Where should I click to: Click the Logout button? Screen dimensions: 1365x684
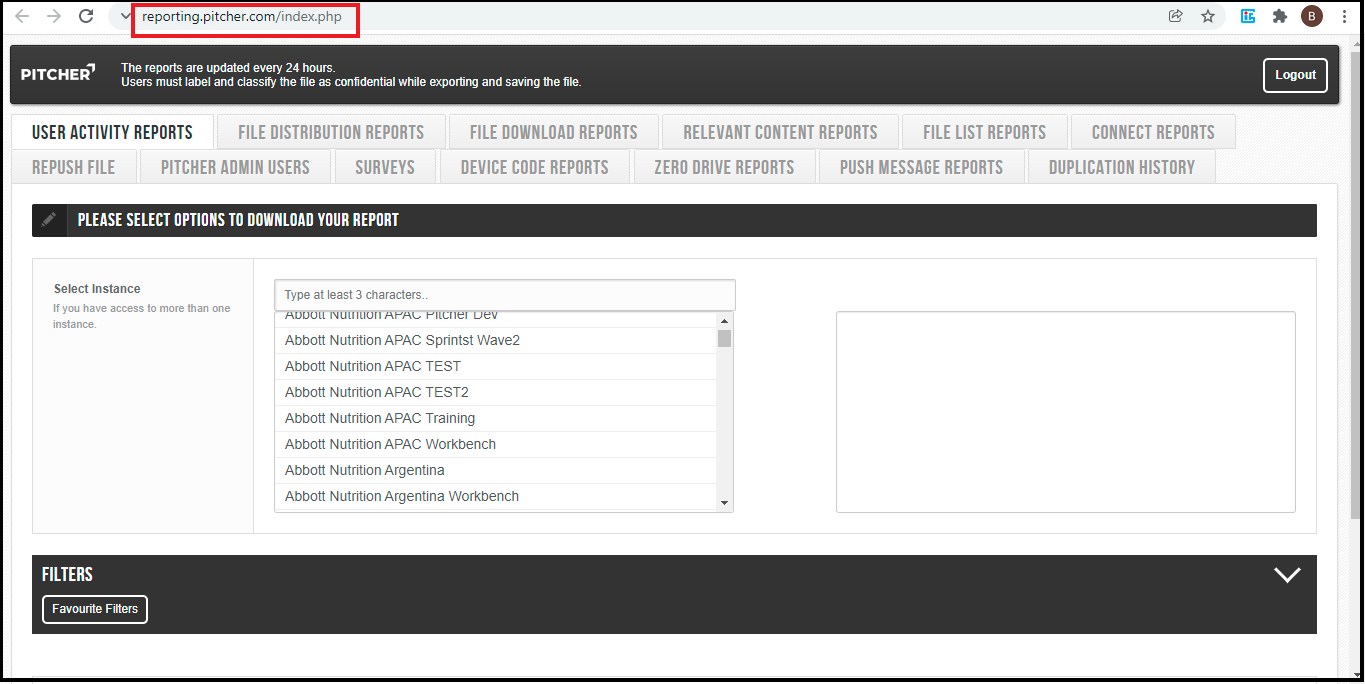(1295, 75)
